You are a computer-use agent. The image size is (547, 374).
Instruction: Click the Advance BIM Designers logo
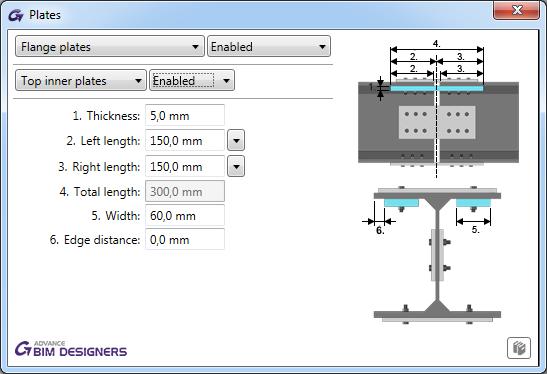pos(71,349)
